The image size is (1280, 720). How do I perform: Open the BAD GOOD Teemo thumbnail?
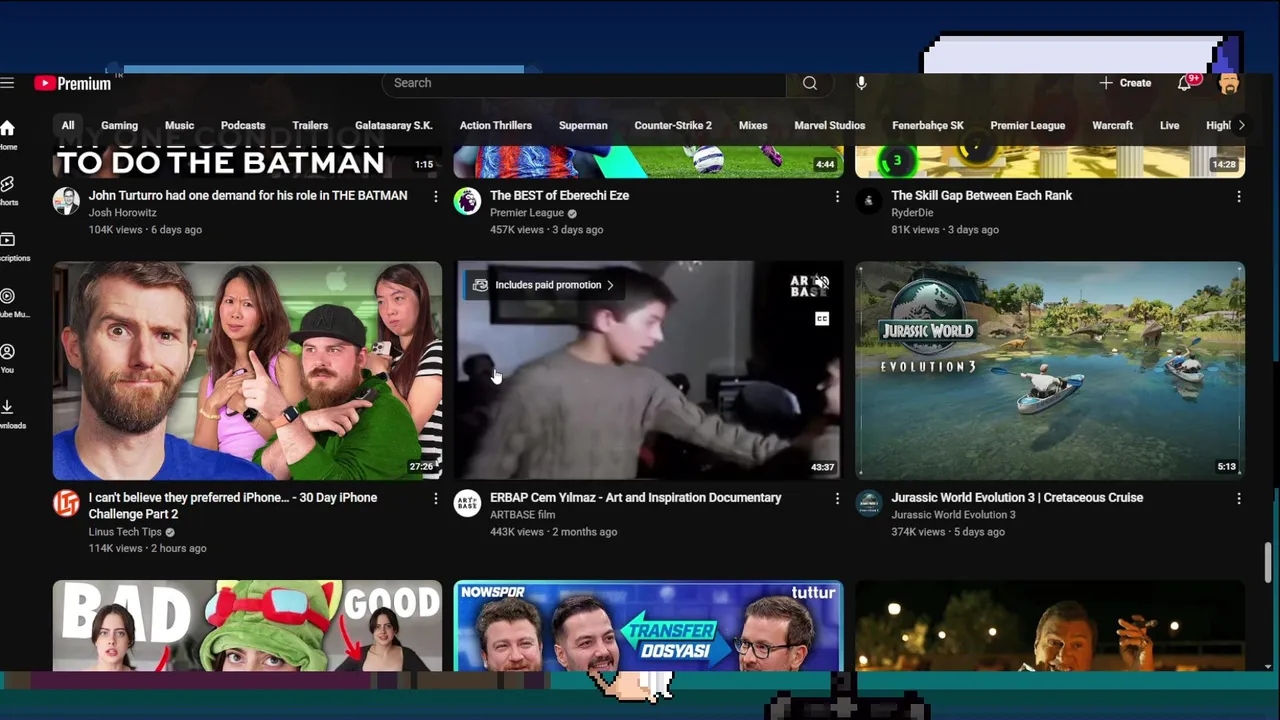pyautogui.click(x=247, y=625)
